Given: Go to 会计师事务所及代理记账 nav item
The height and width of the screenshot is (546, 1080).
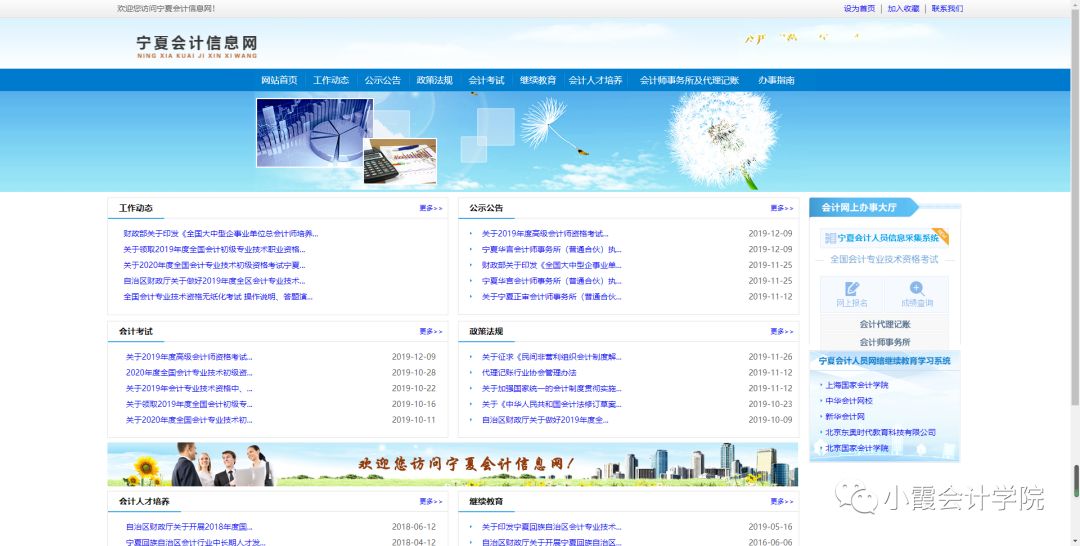Looking at the screenshot, I should coord(689,80).
